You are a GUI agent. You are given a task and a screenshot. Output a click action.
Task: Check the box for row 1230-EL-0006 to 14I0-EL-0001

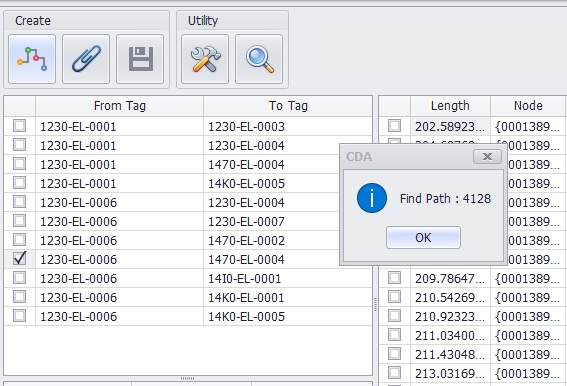pyautogui.click(x=20, y=278)
